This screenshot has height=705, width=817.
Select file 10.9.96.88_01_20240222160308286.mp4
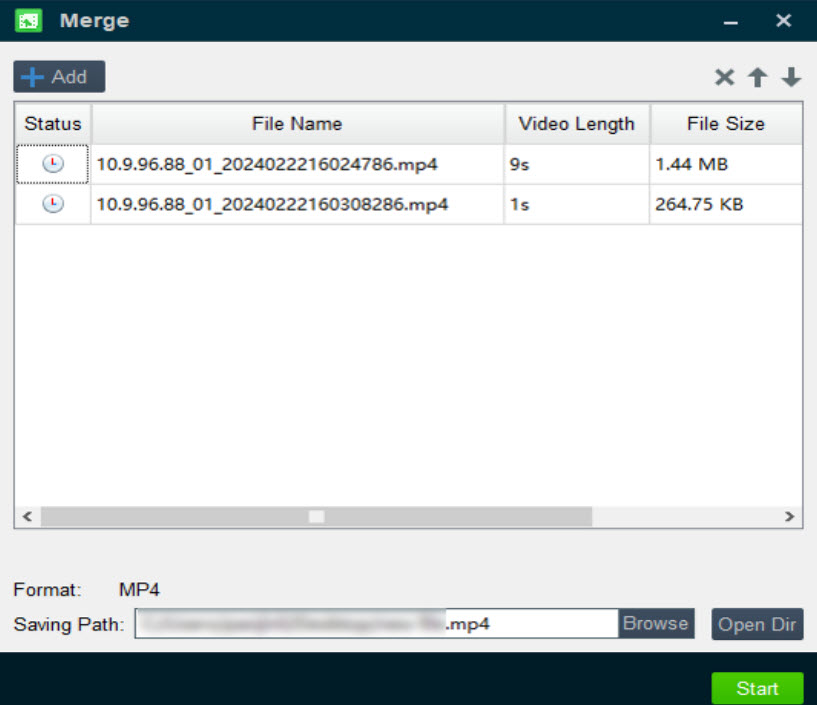point(272,204)
